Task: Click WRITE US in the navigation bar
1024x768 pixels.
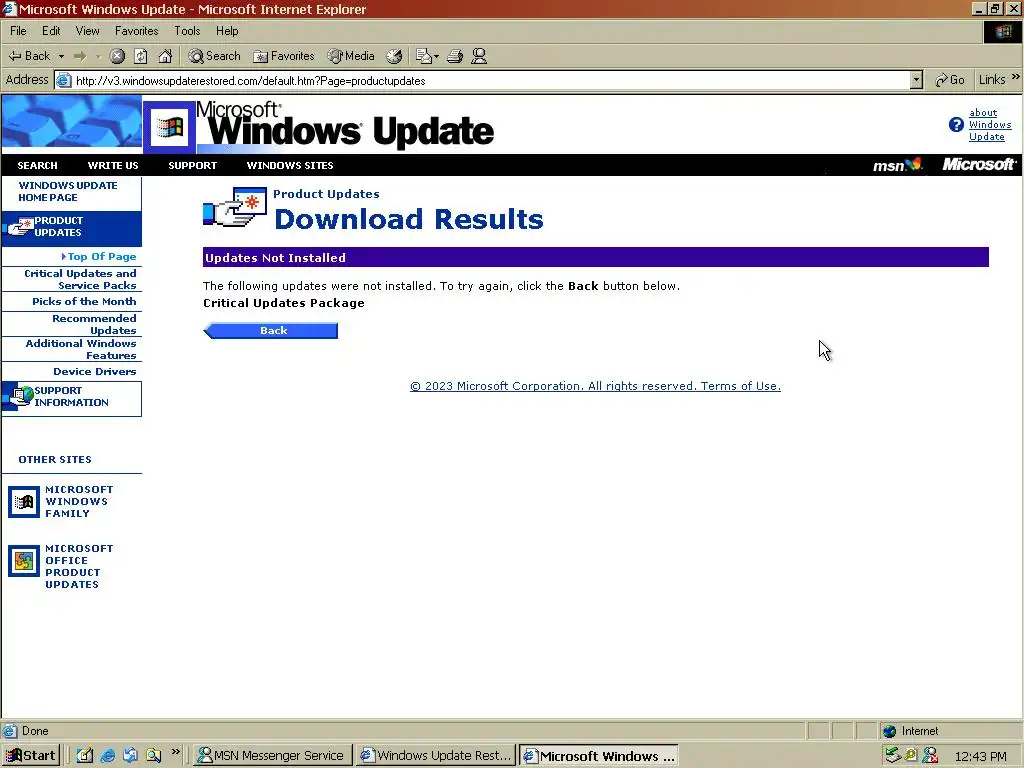Action: coord(113,166)
